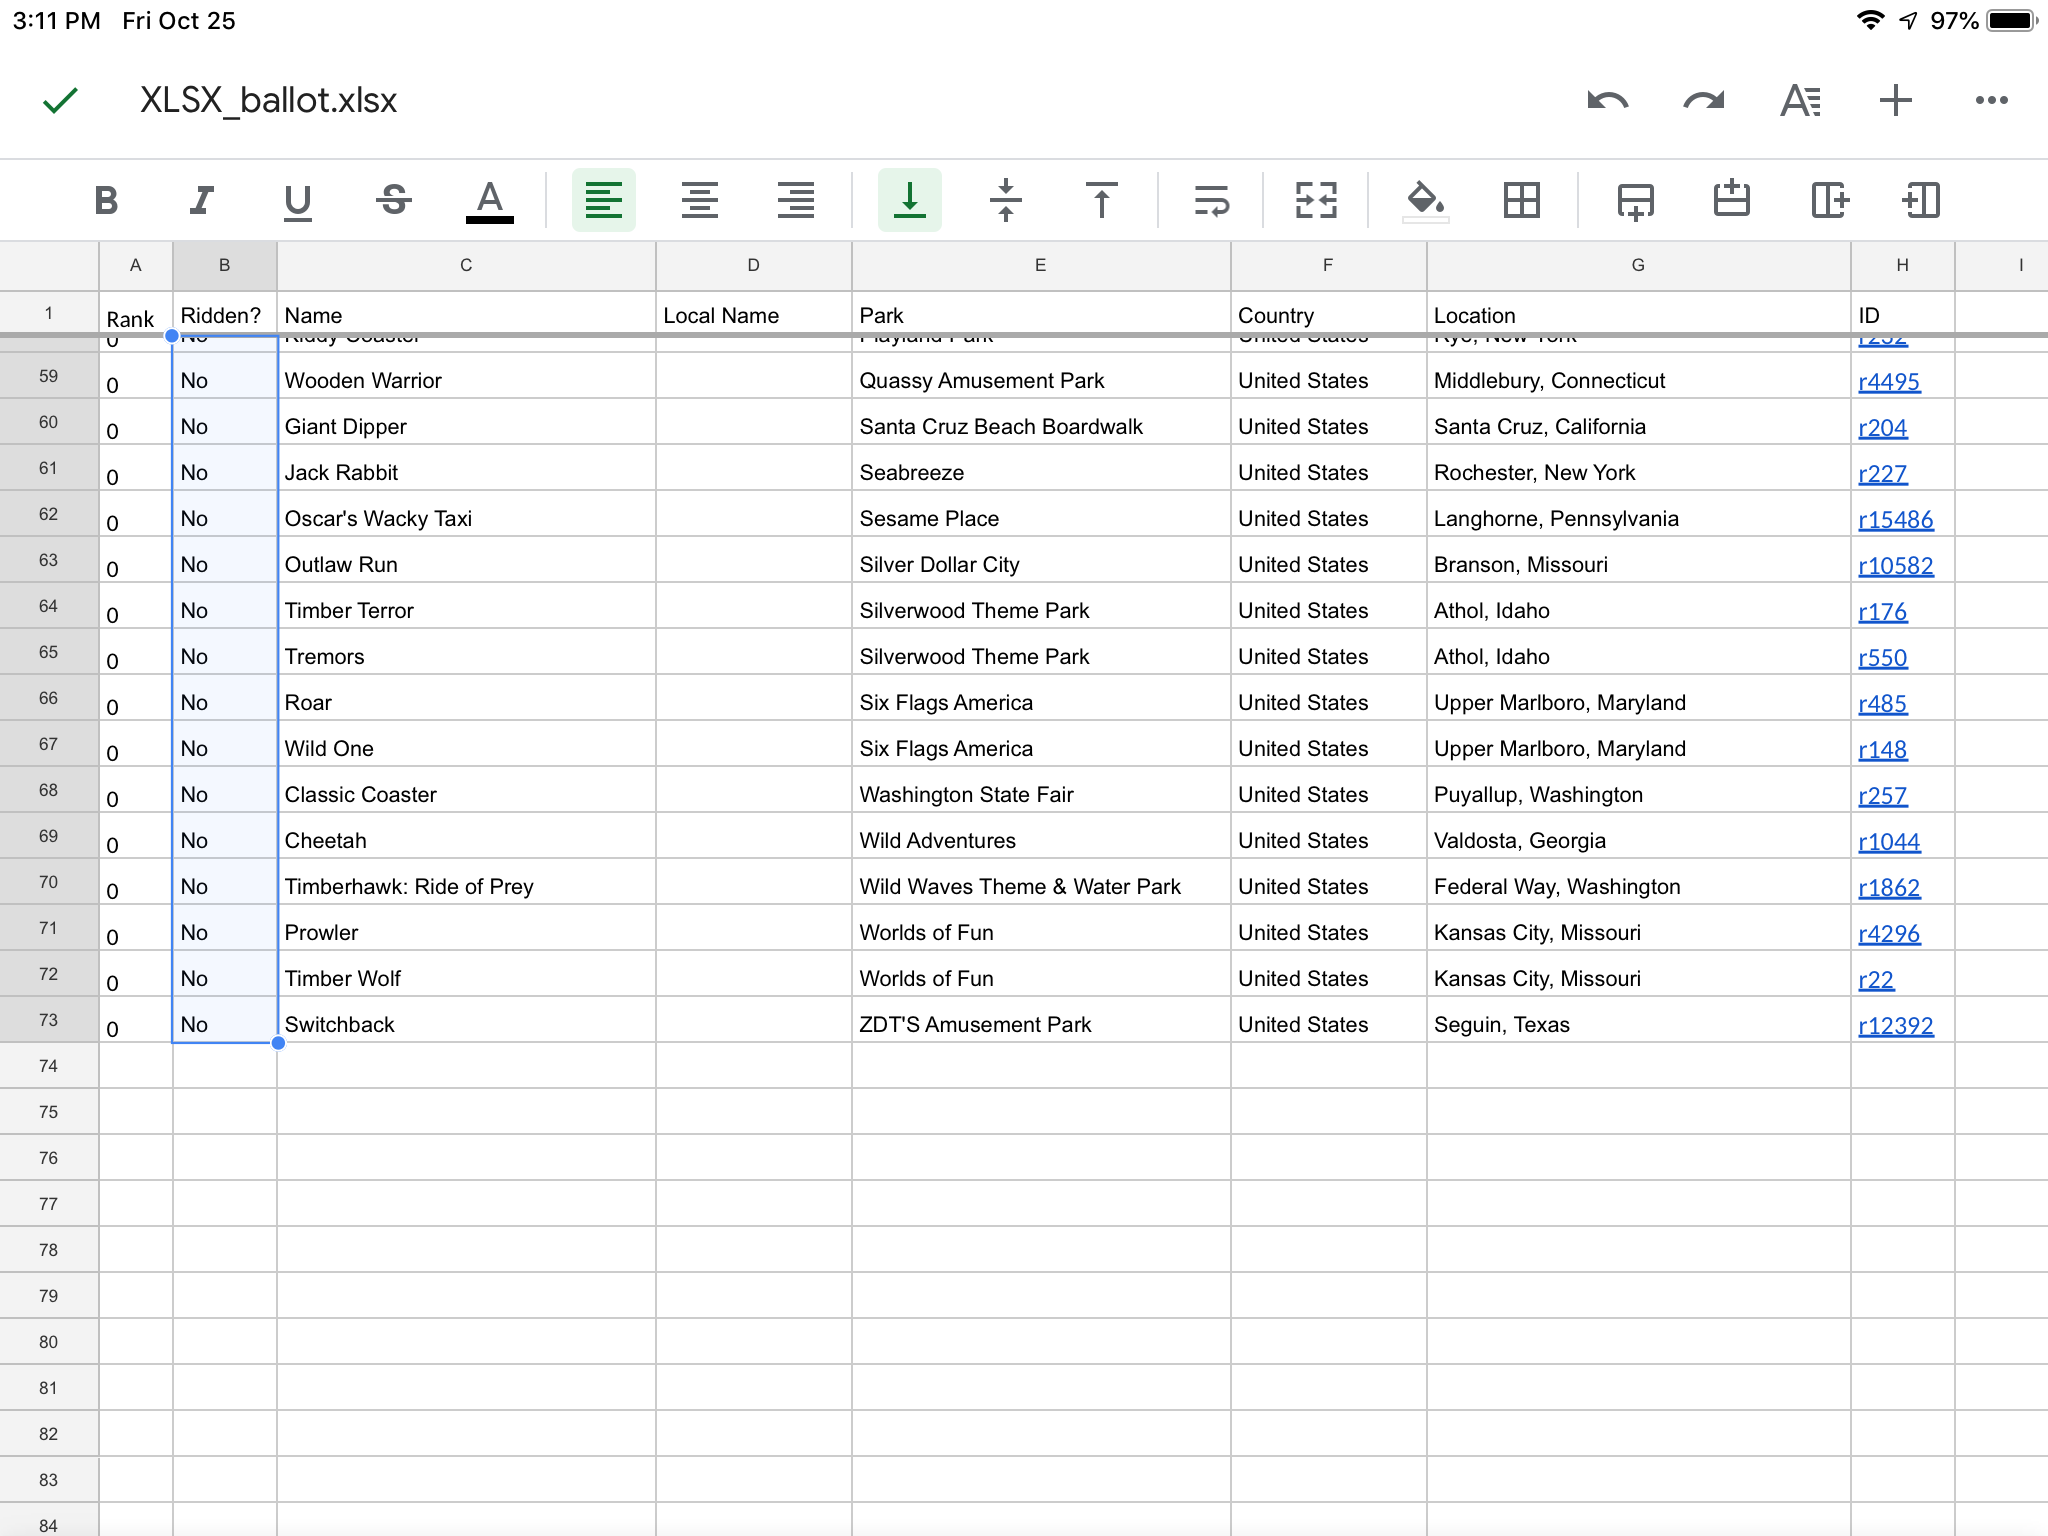The height and width of the screenshot is (1536, 2048).
Task: Open the r176 link
Action: click(1883, 612)
